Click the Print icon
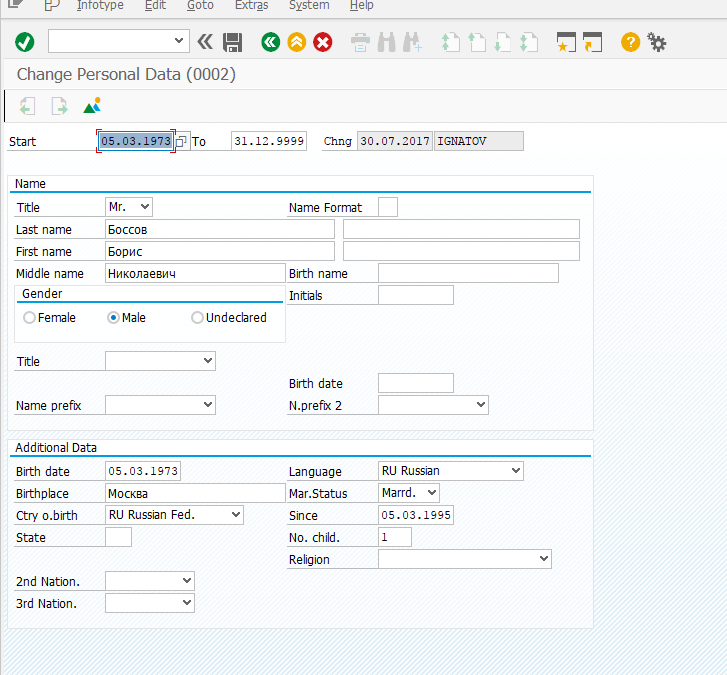 click(x=360, y=42)
